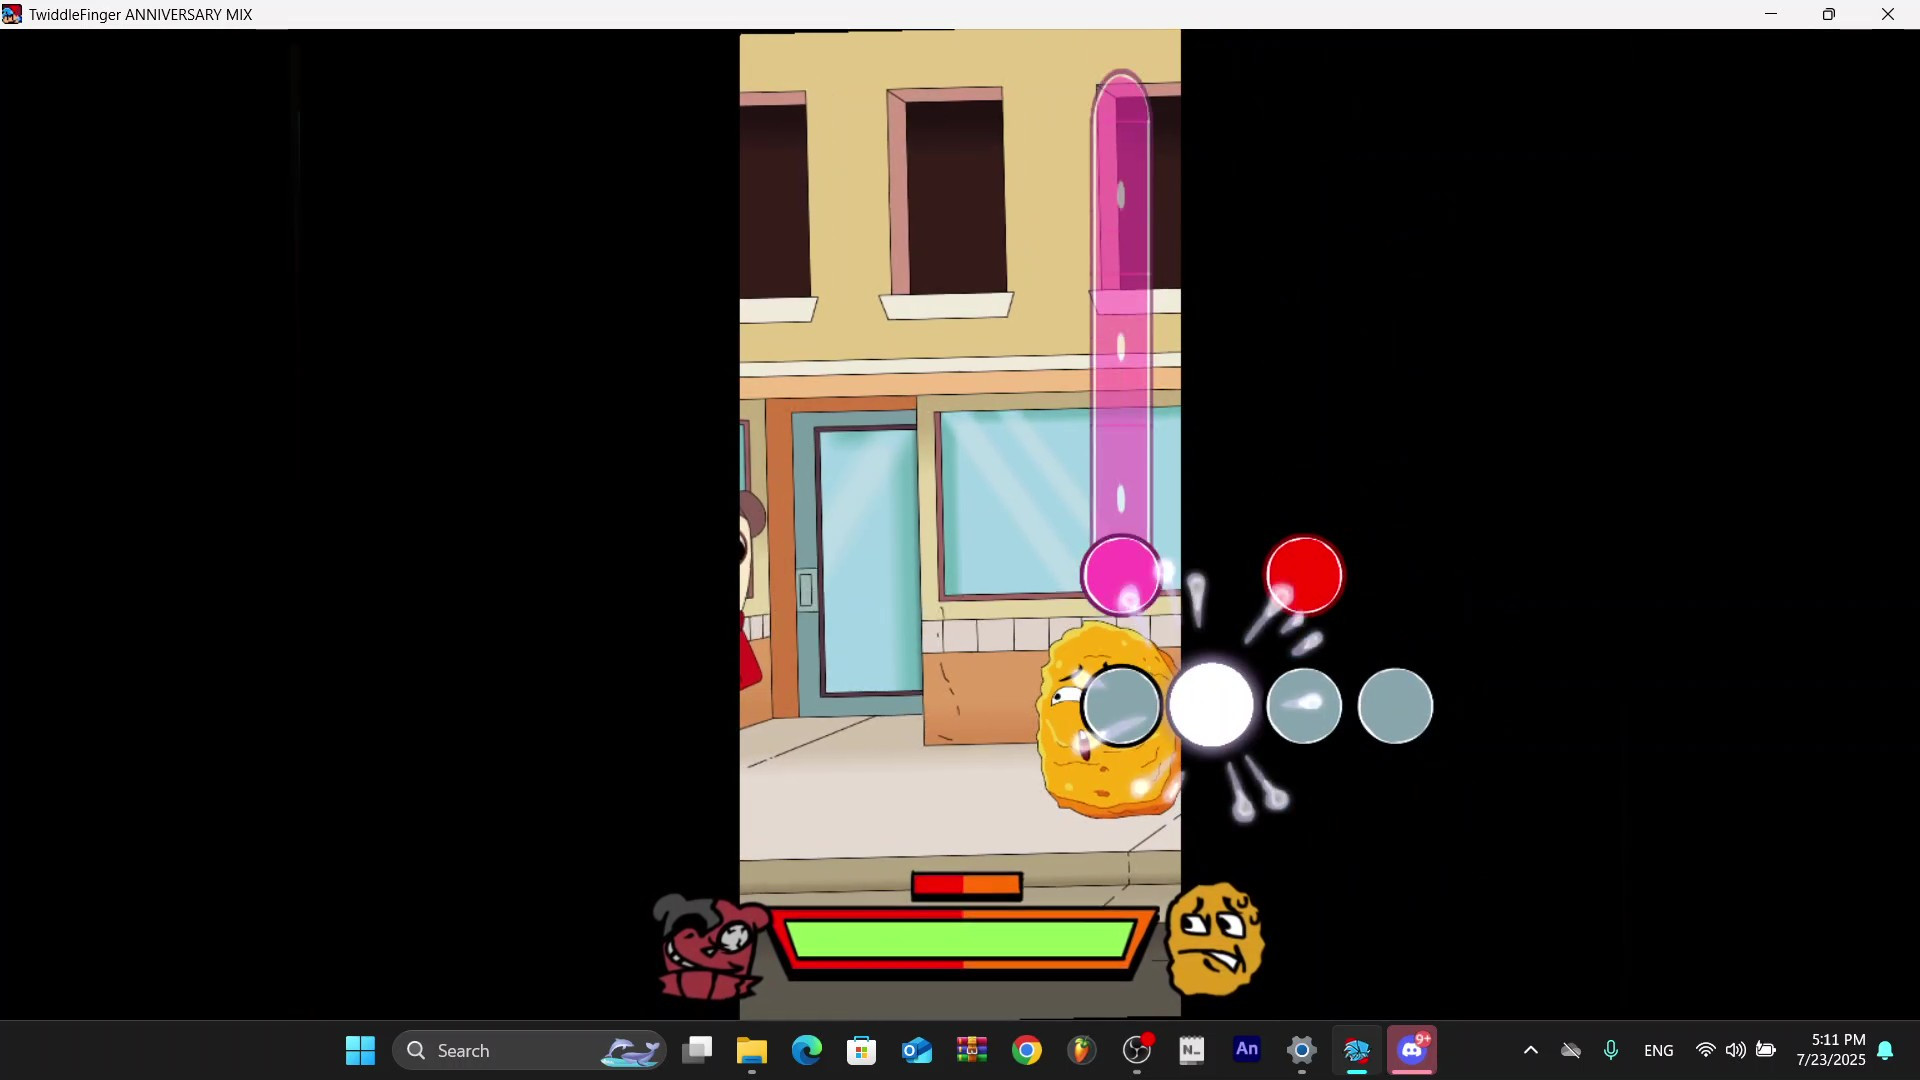The height and width of the screenshot is (1080, 1920).
Task: Open FL Studio from the taskbar
Action: [x=1081, y=1050]
